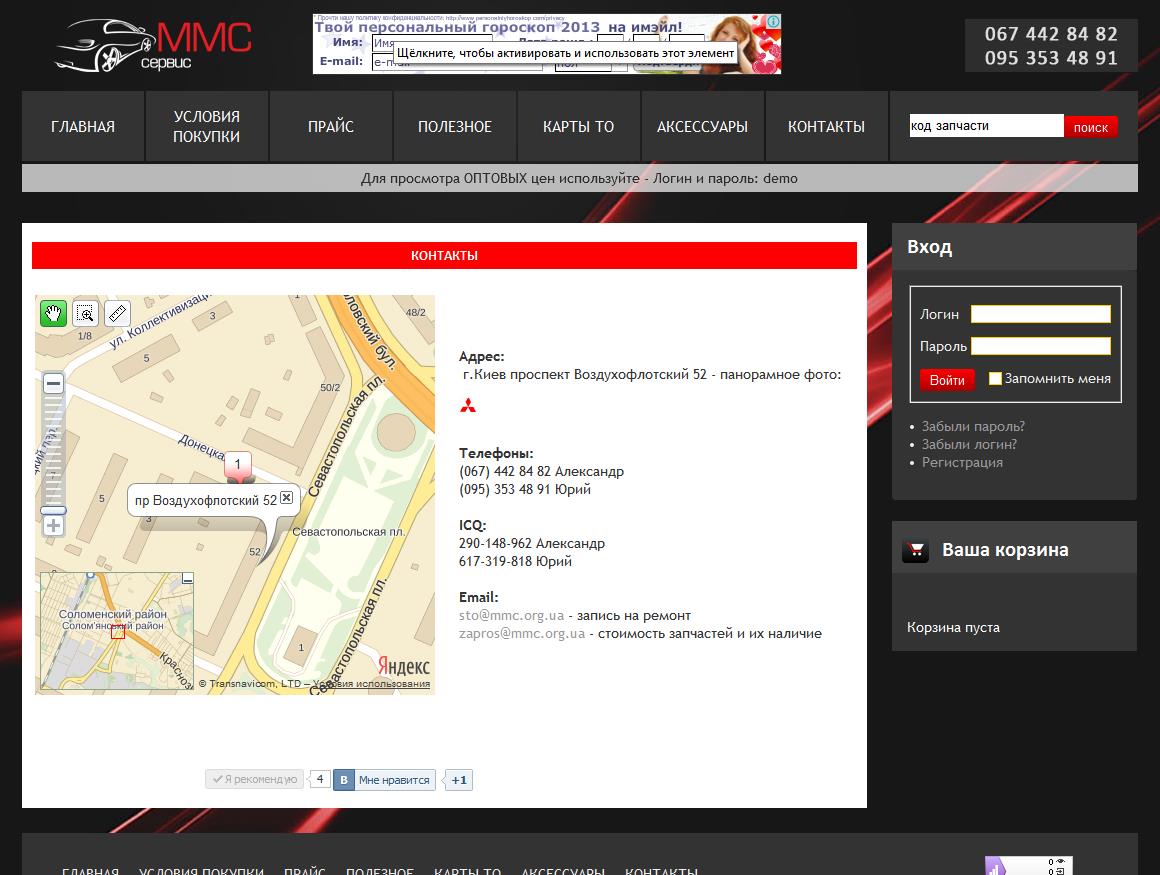Select the ruler distance tool on map
Image resolution: width=1160 pixels, height=875 pixels.
click(118, 313)
